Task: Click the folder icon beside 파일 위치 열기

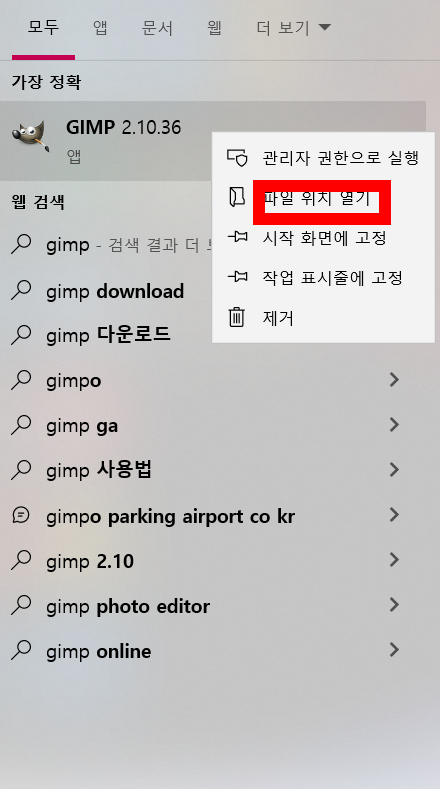Action: point(237,198)
